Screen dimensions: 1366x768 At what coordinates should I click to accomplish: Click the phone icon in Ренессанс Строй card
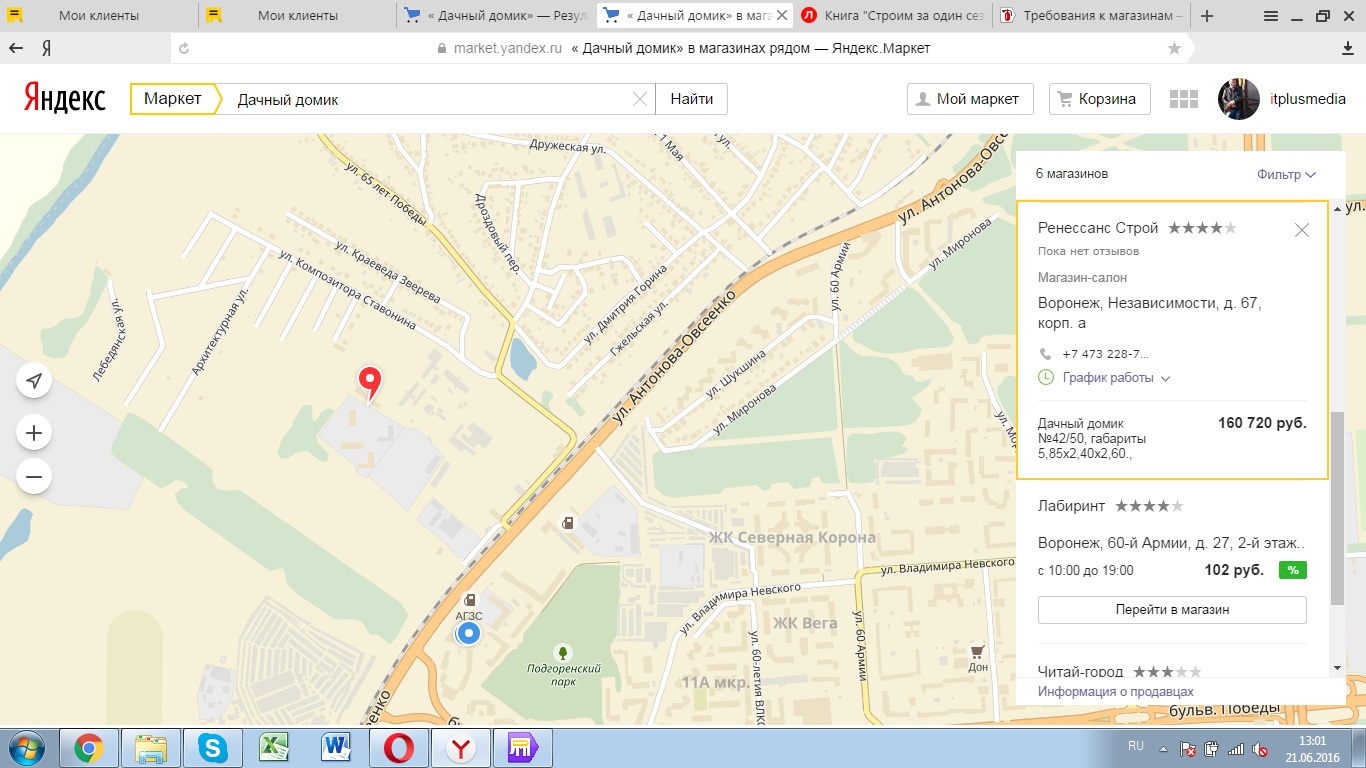tap(1046, 354)
